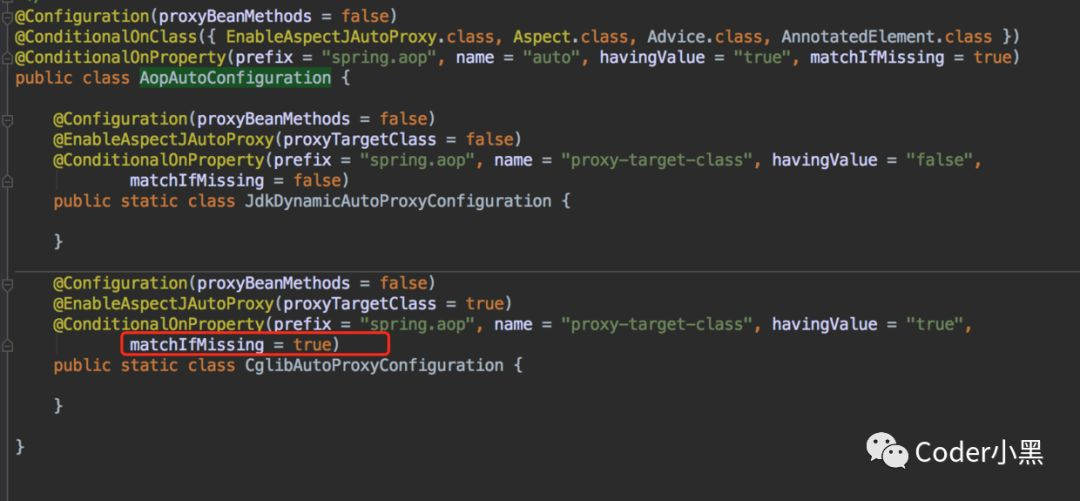Click @EnableAspectJAutoProxy annotation with proxyTargetClass = true

(x=164, y=303)
